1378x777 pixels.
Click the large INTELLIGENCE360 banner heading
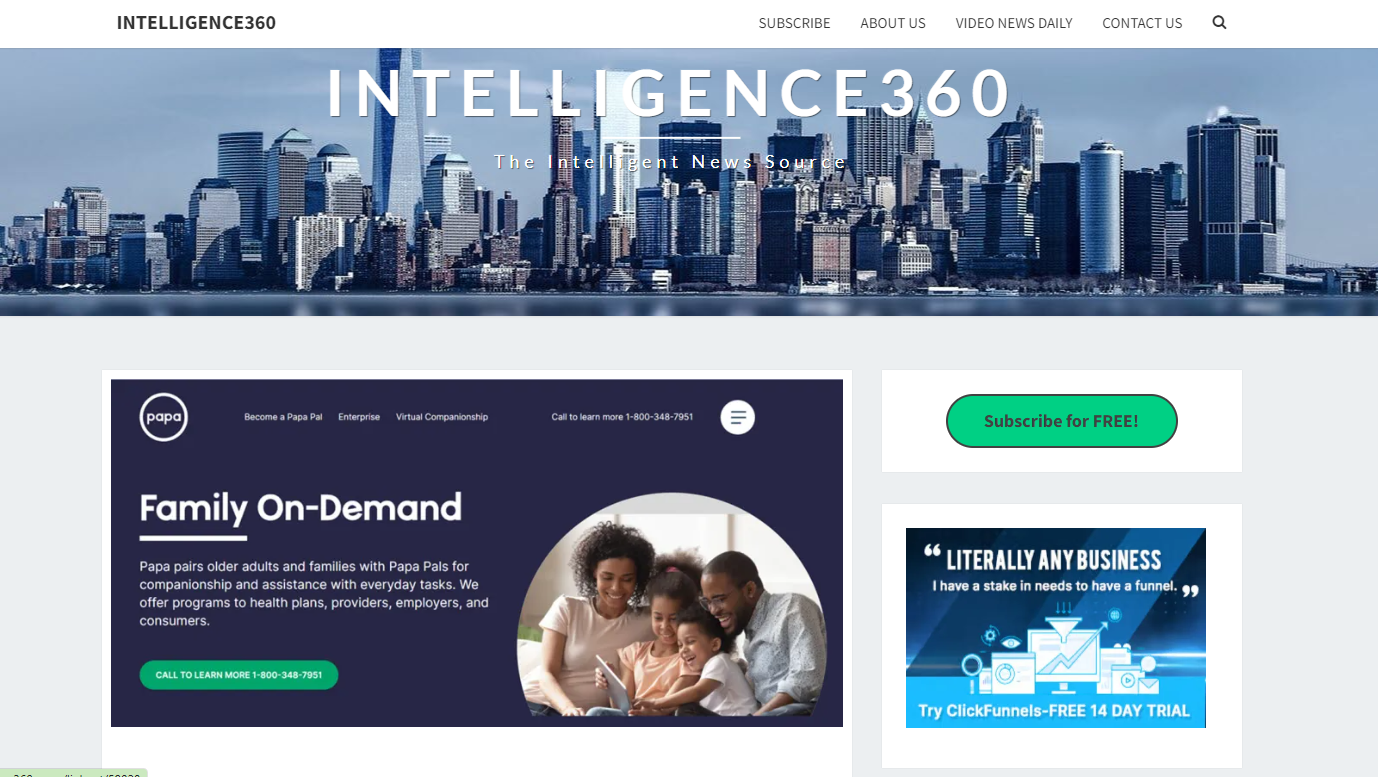pyautogui.click(x=670, y=93)
